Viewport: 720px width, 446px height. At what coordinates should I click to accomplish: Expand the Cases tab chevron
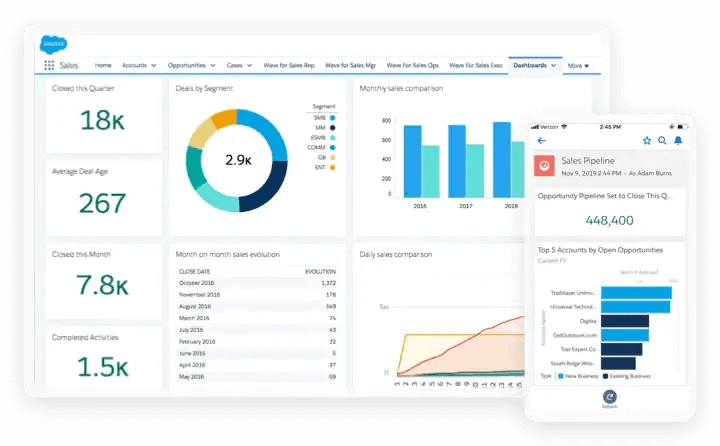(249, 65)
